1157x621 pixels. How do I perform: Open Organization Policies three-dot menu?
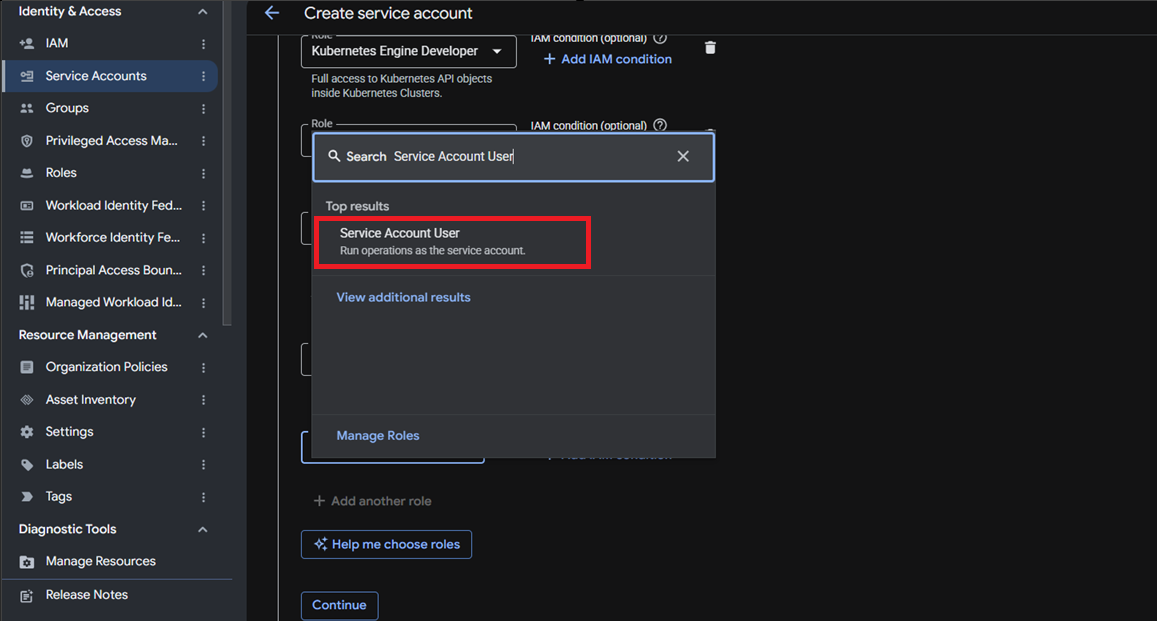204,367
